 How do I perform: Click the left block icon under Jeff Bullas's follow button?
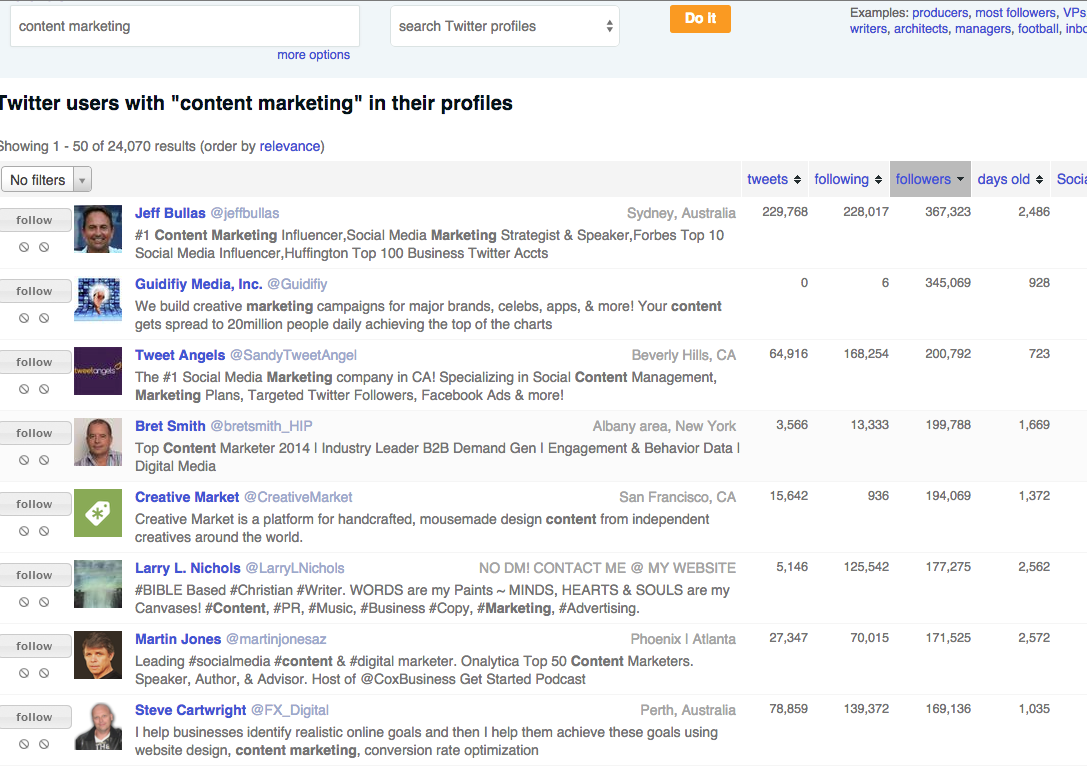pos(24,247)
